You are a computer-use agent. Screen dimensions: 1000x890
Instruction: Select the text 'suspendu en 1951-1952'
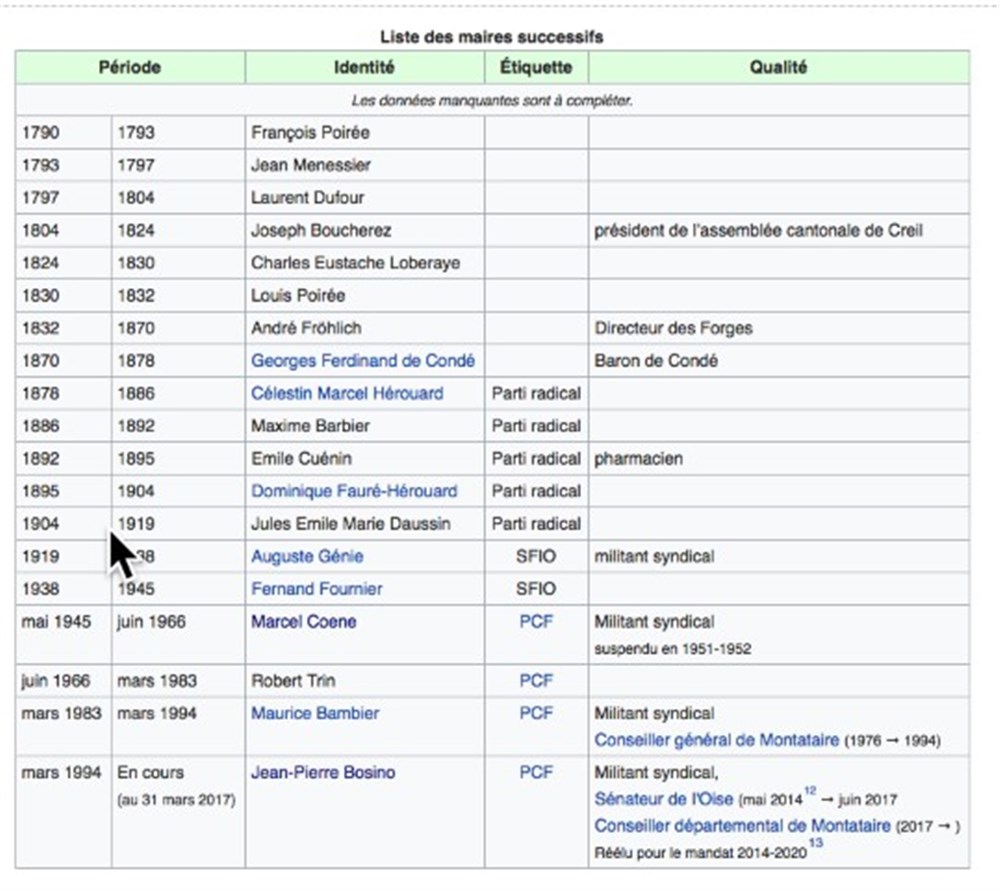coord(673,649)
